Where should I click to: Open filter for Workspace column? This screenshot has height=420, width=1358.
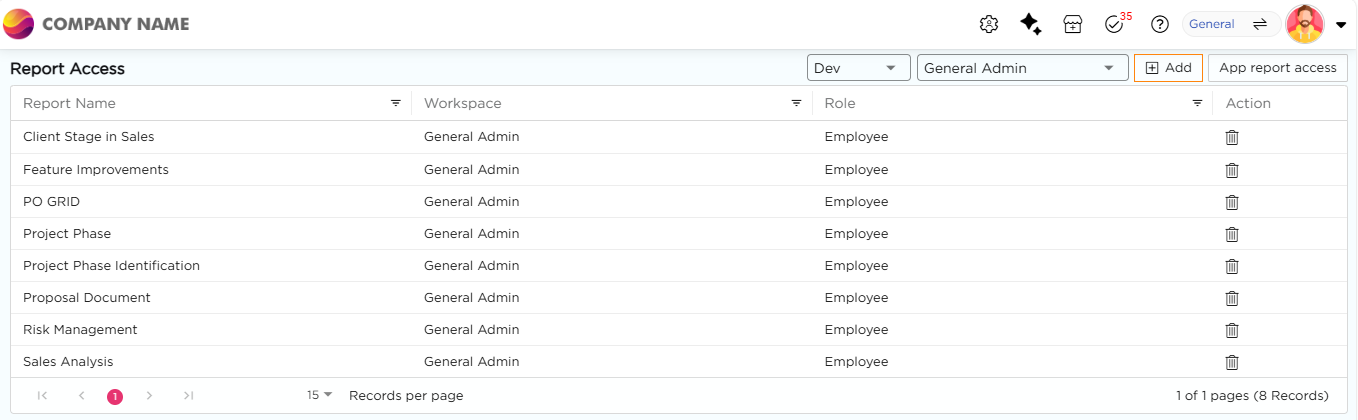coord(797,103)
